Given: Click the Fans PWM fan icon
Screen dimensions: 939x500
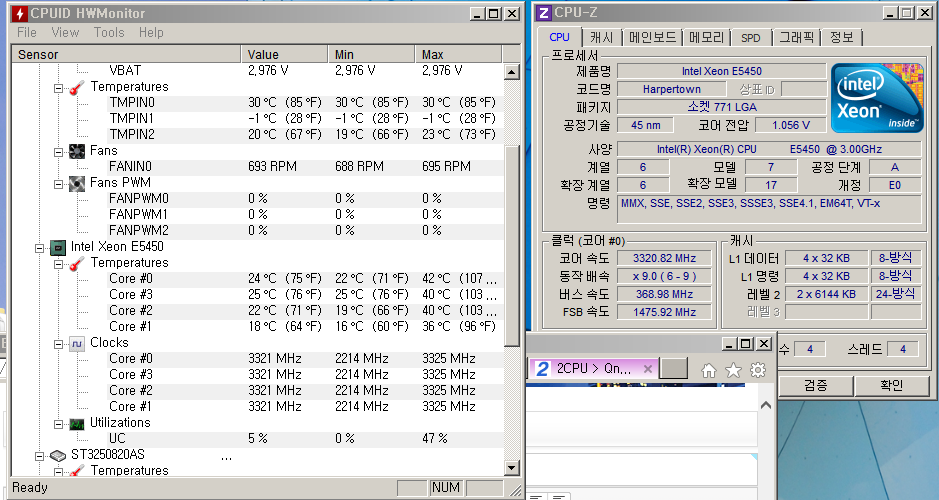Looking at the screenshot, I should point(77,183).
